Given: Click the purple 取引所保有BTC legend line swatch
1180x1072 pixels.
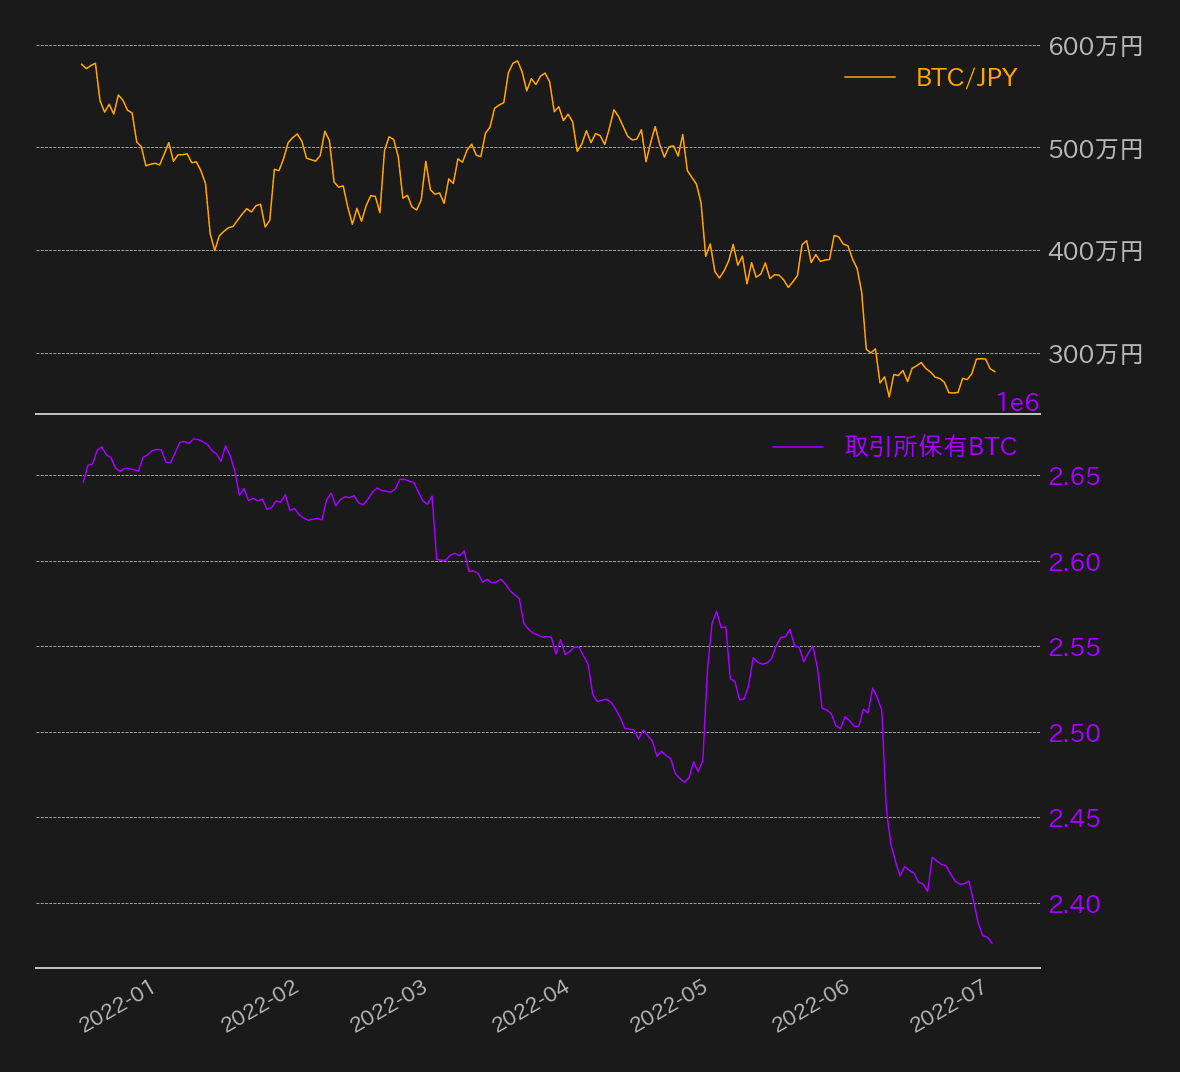Looking at the screenshot, I should 797,447.
